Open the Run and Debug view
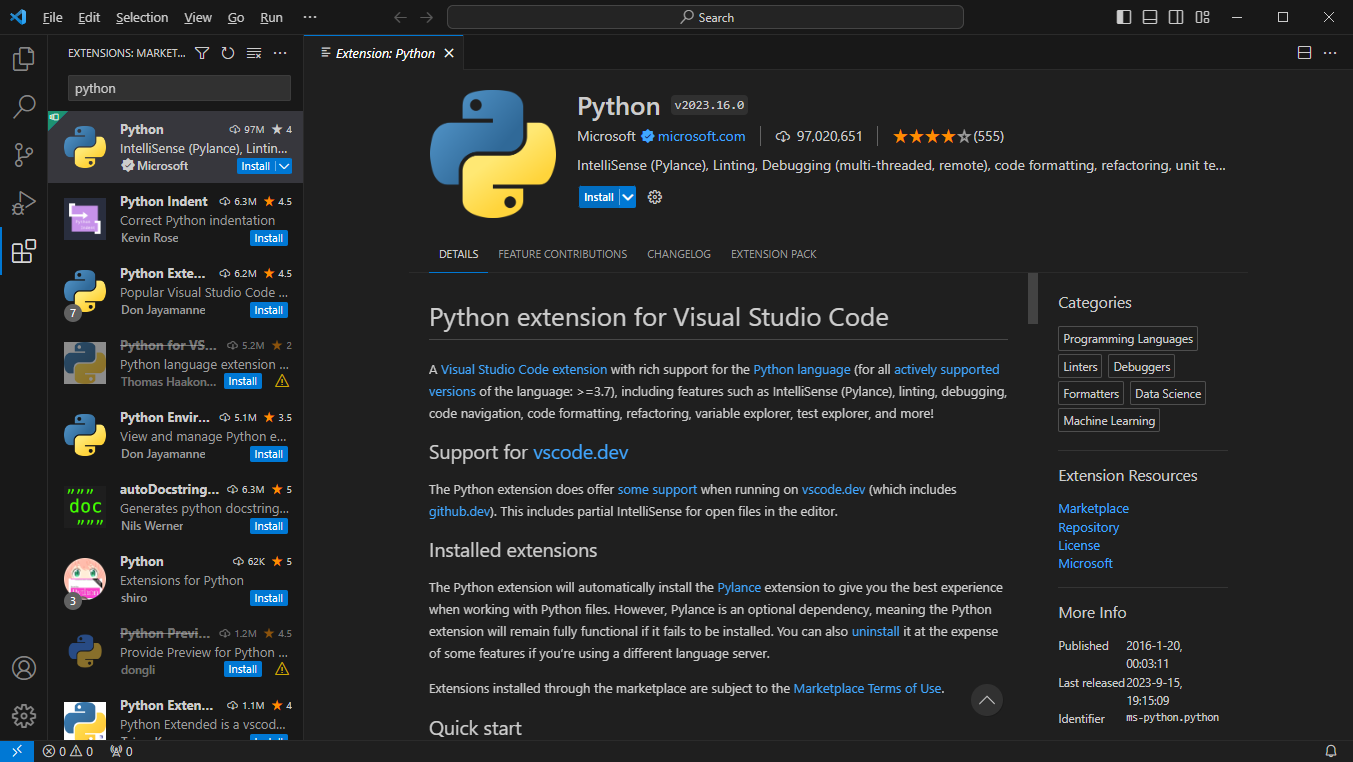 pyautogui.click(x=23, y=203)
